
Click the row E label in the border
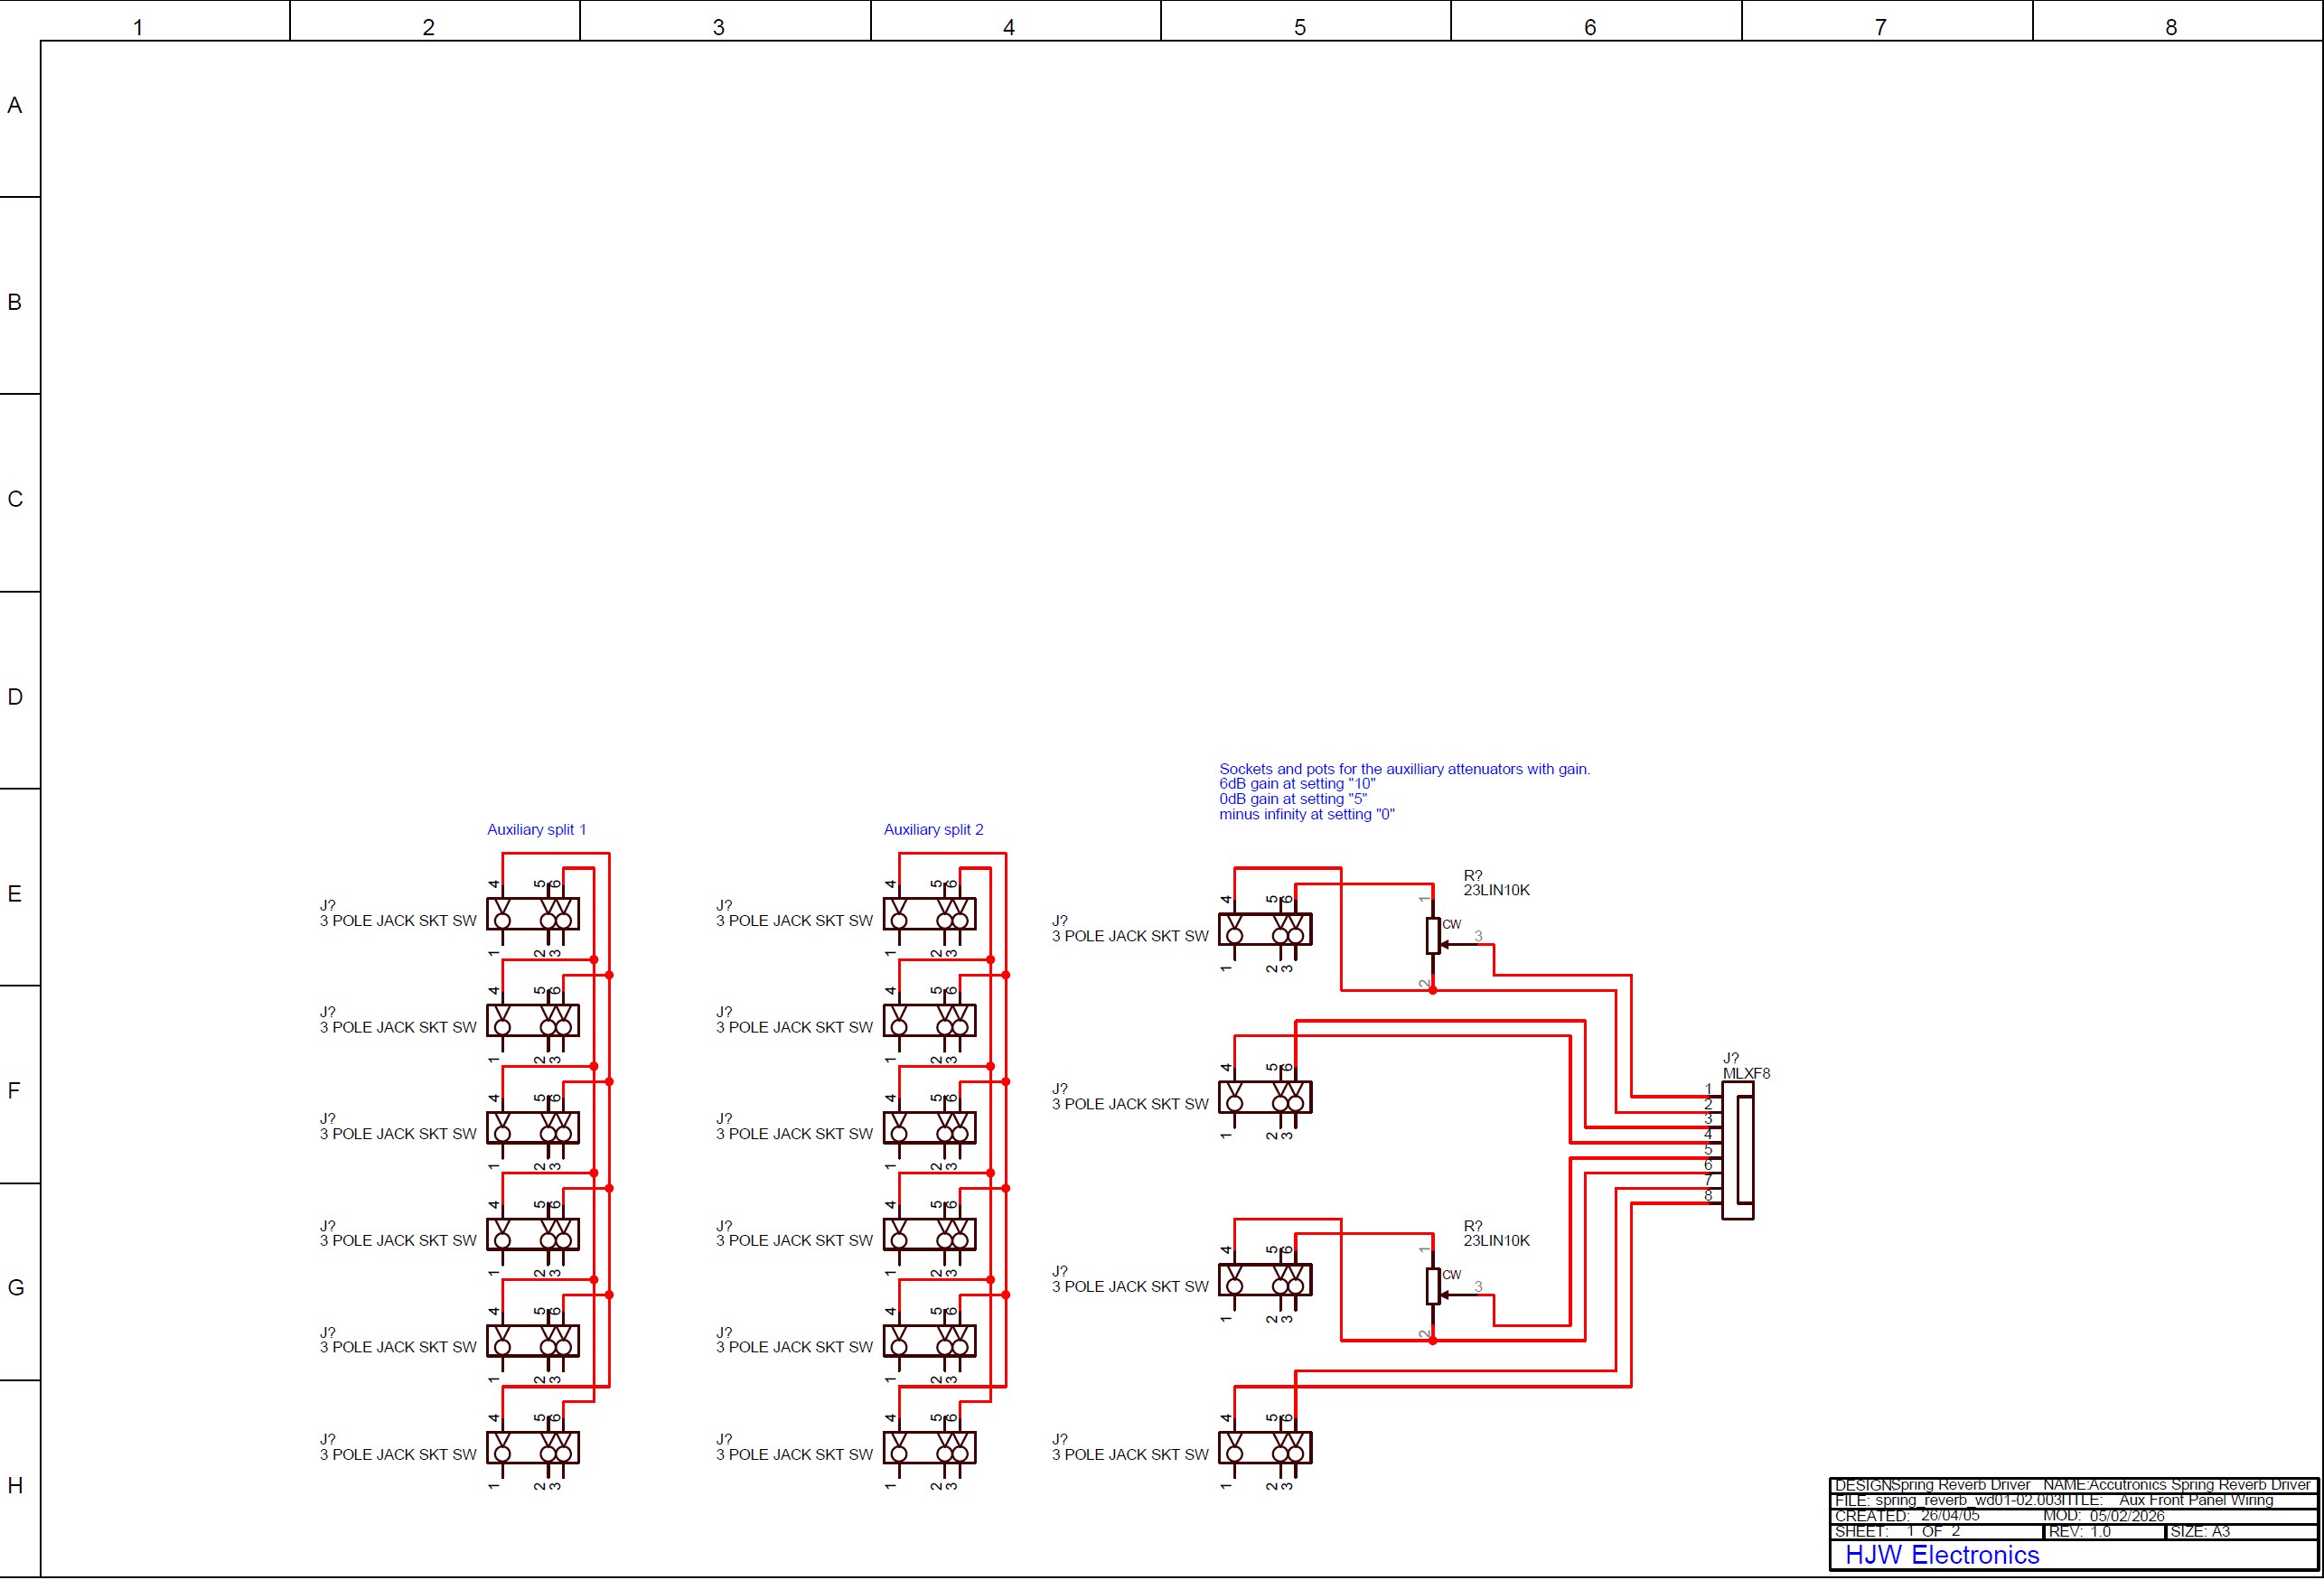(14, 893)
